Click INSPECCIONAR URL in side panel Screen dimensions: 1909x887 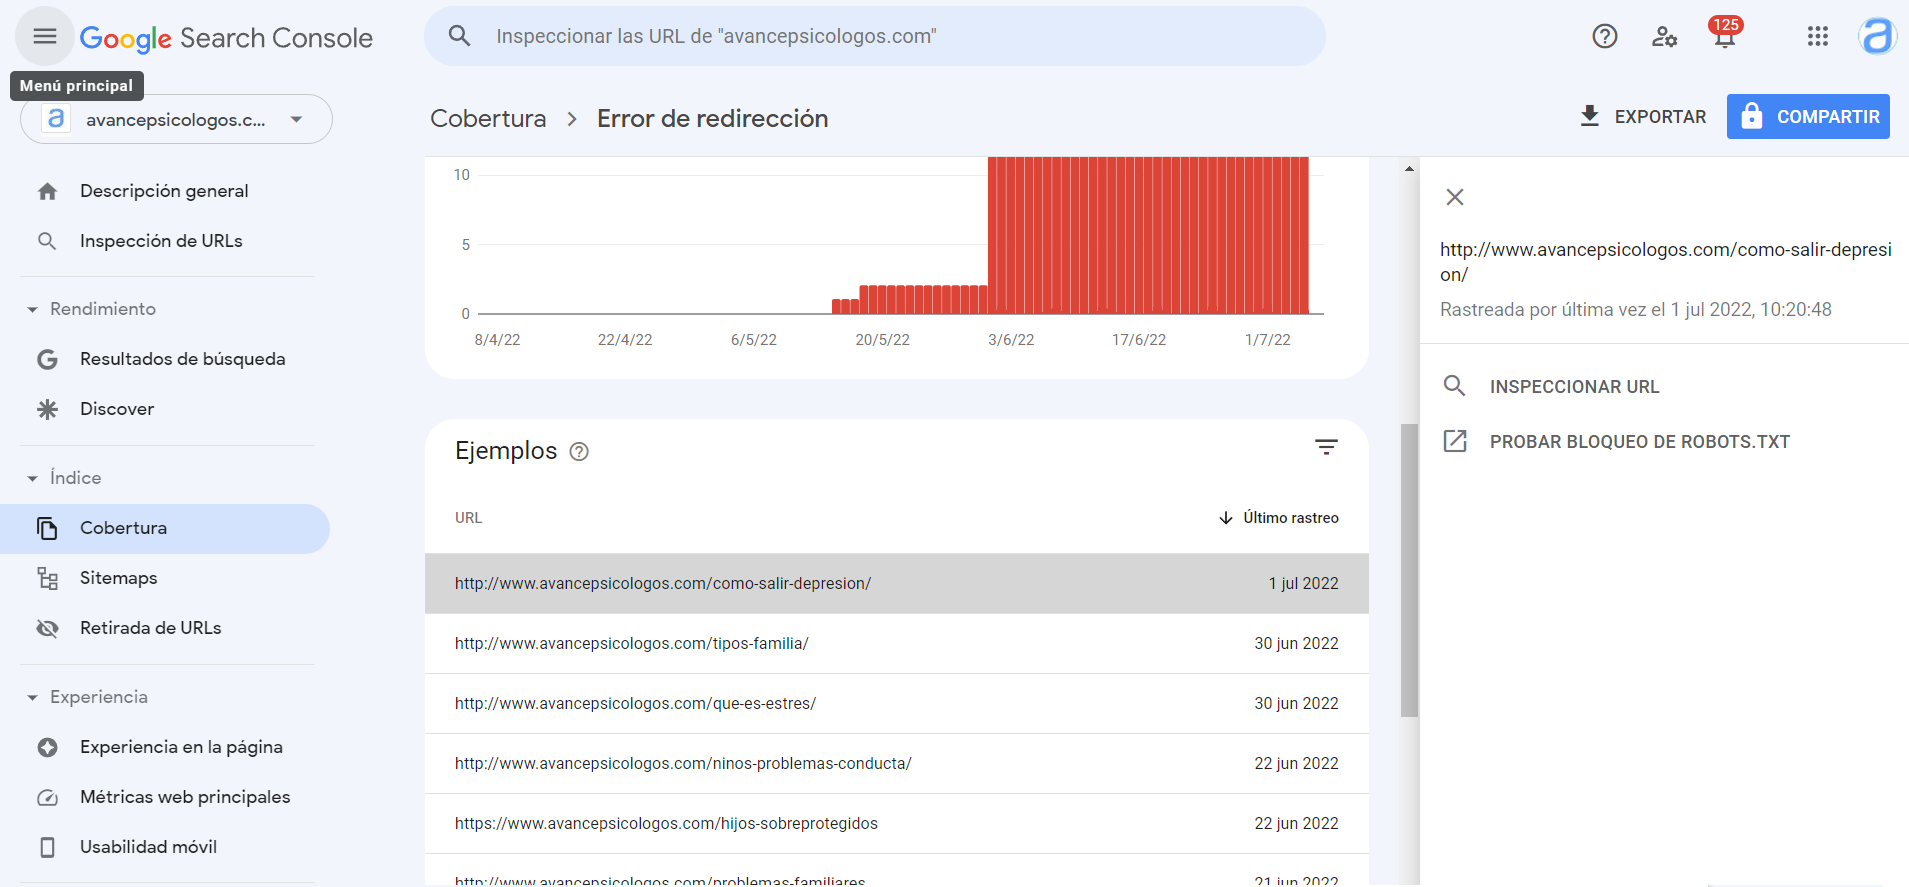(x=1574, y=386)
